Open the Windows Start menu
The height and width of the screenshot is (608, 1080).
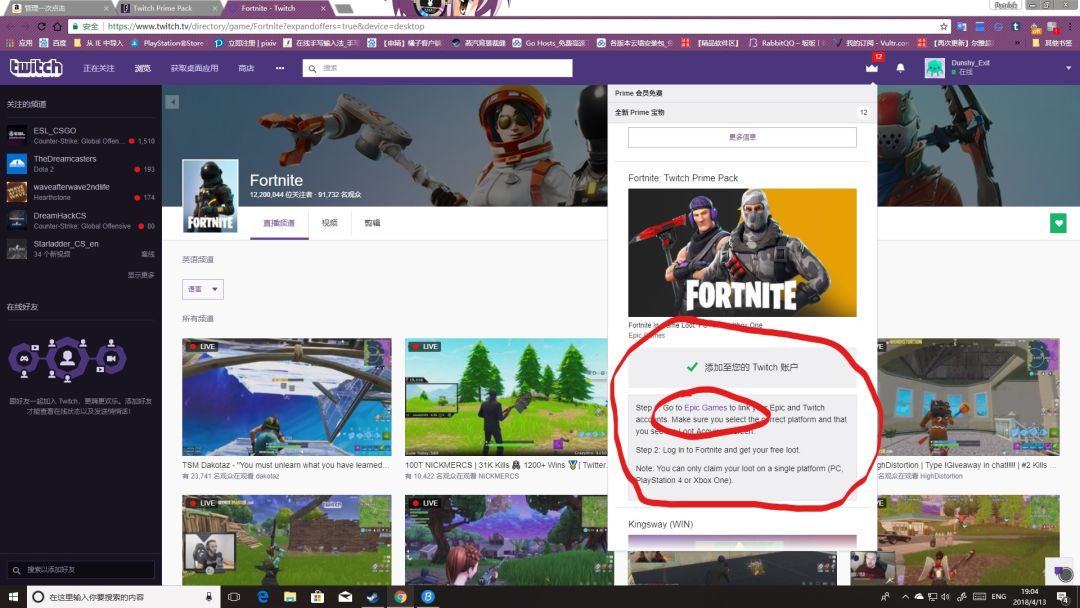[x=12, y=596]
